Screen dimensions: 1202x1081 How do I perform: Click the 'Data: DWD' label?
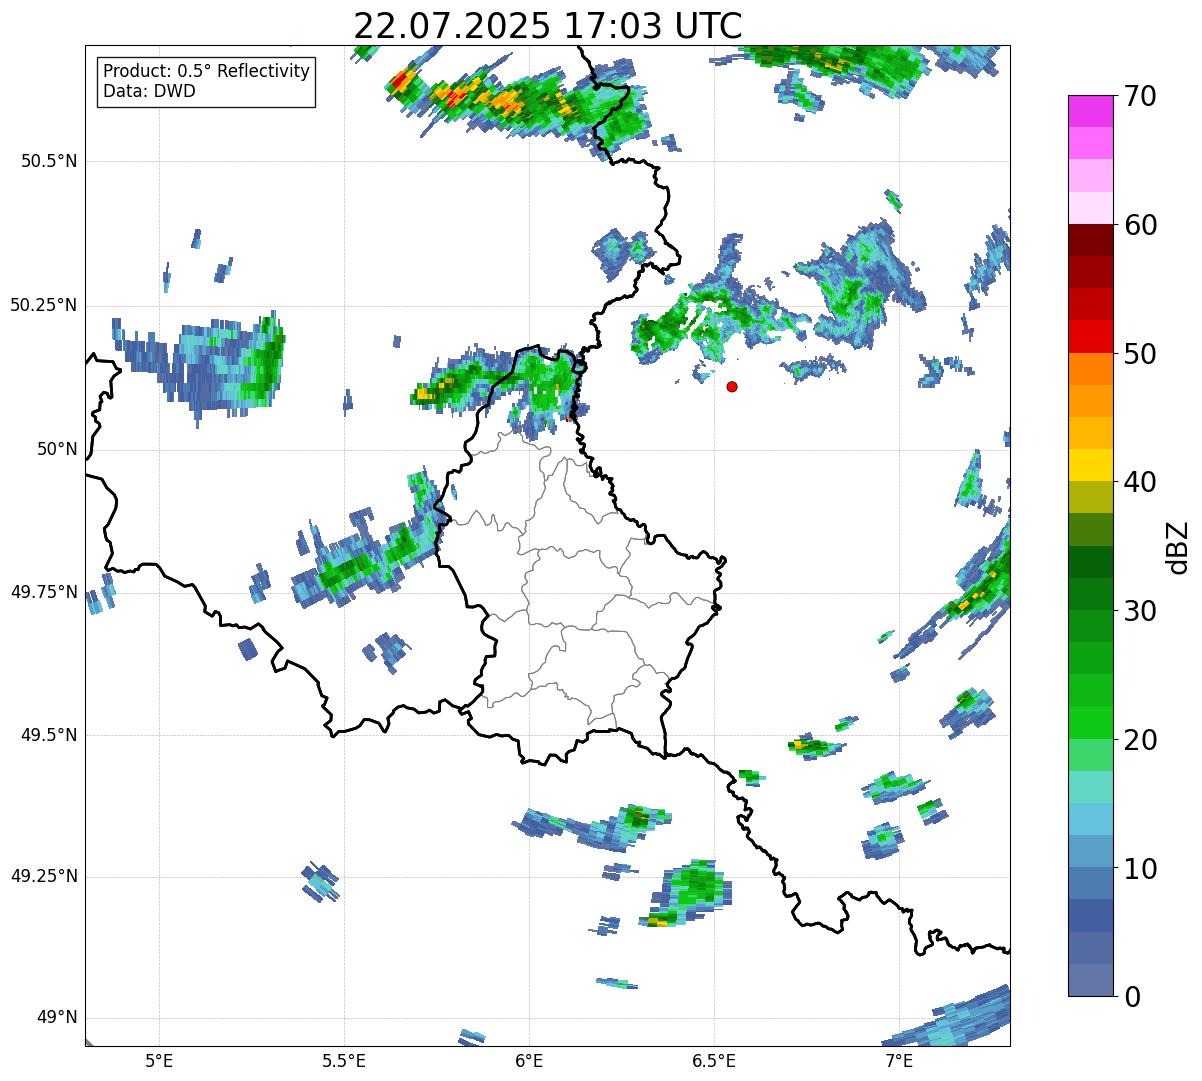coord(149,91)
